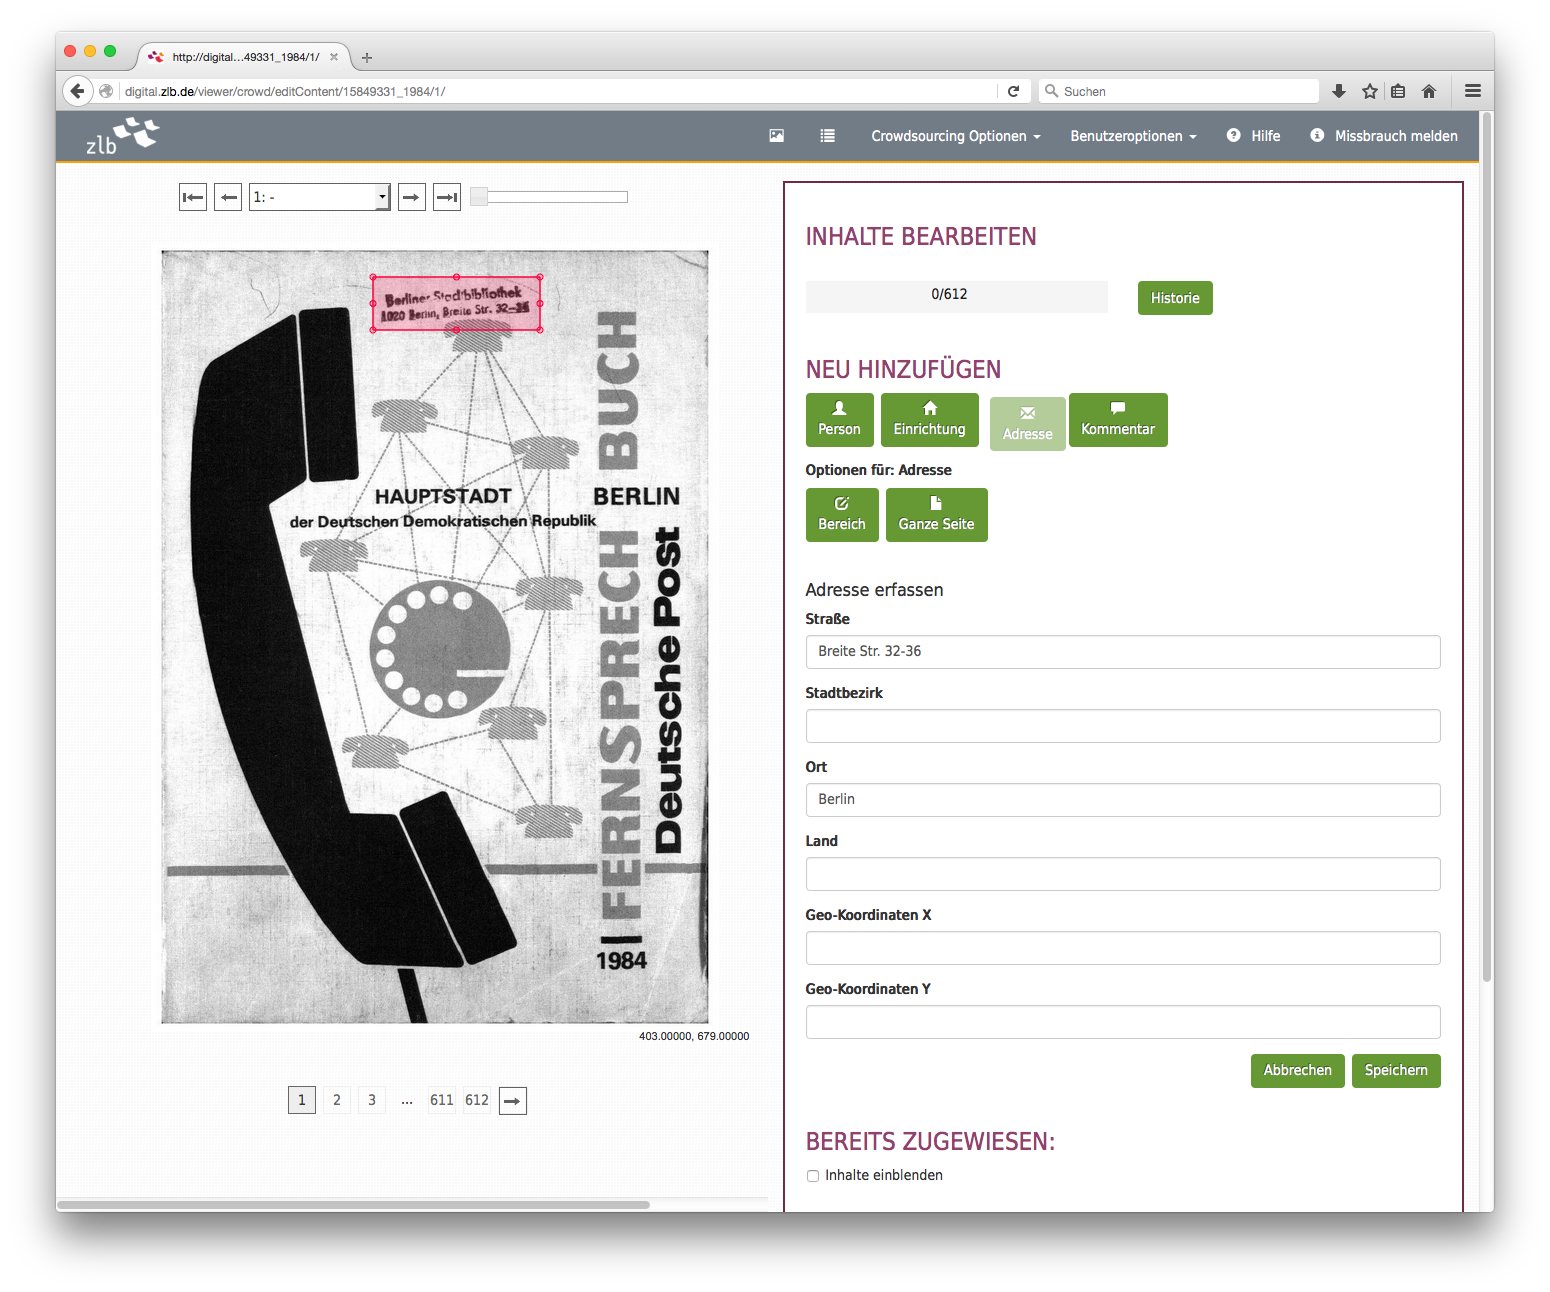Click the page zoom slider handle
This screenshot has width=1550, height=1292.
[479, 197]
